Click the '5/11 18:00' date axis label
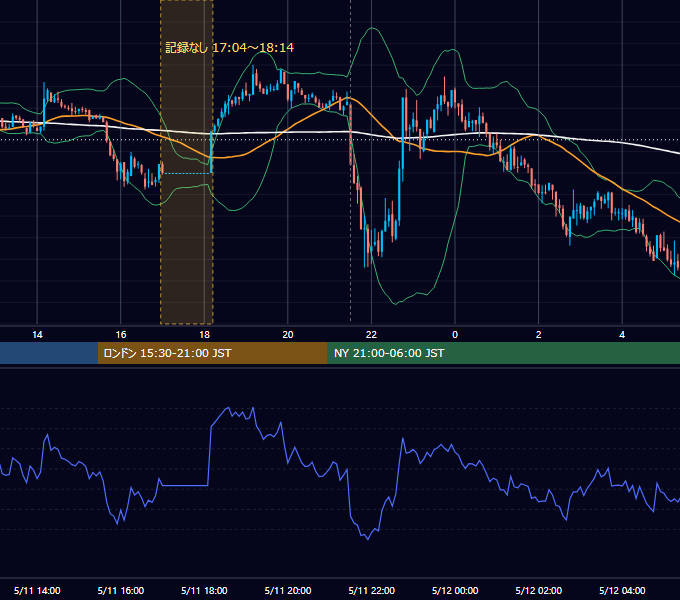 point(204,590)
